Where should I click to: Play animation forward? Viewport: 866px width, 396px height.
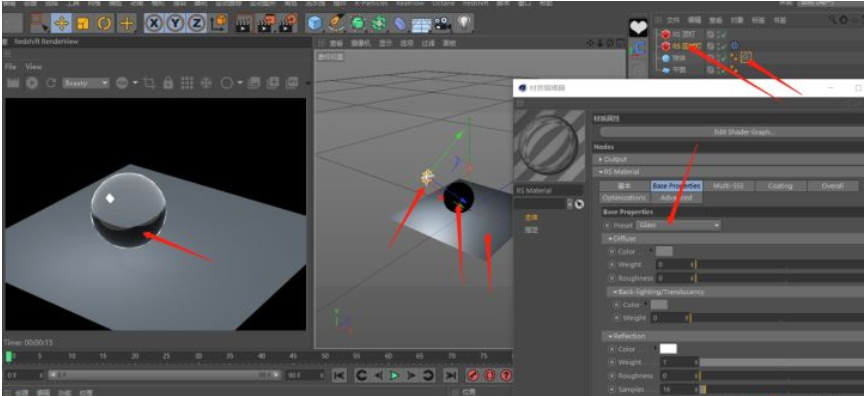point(394,376)
